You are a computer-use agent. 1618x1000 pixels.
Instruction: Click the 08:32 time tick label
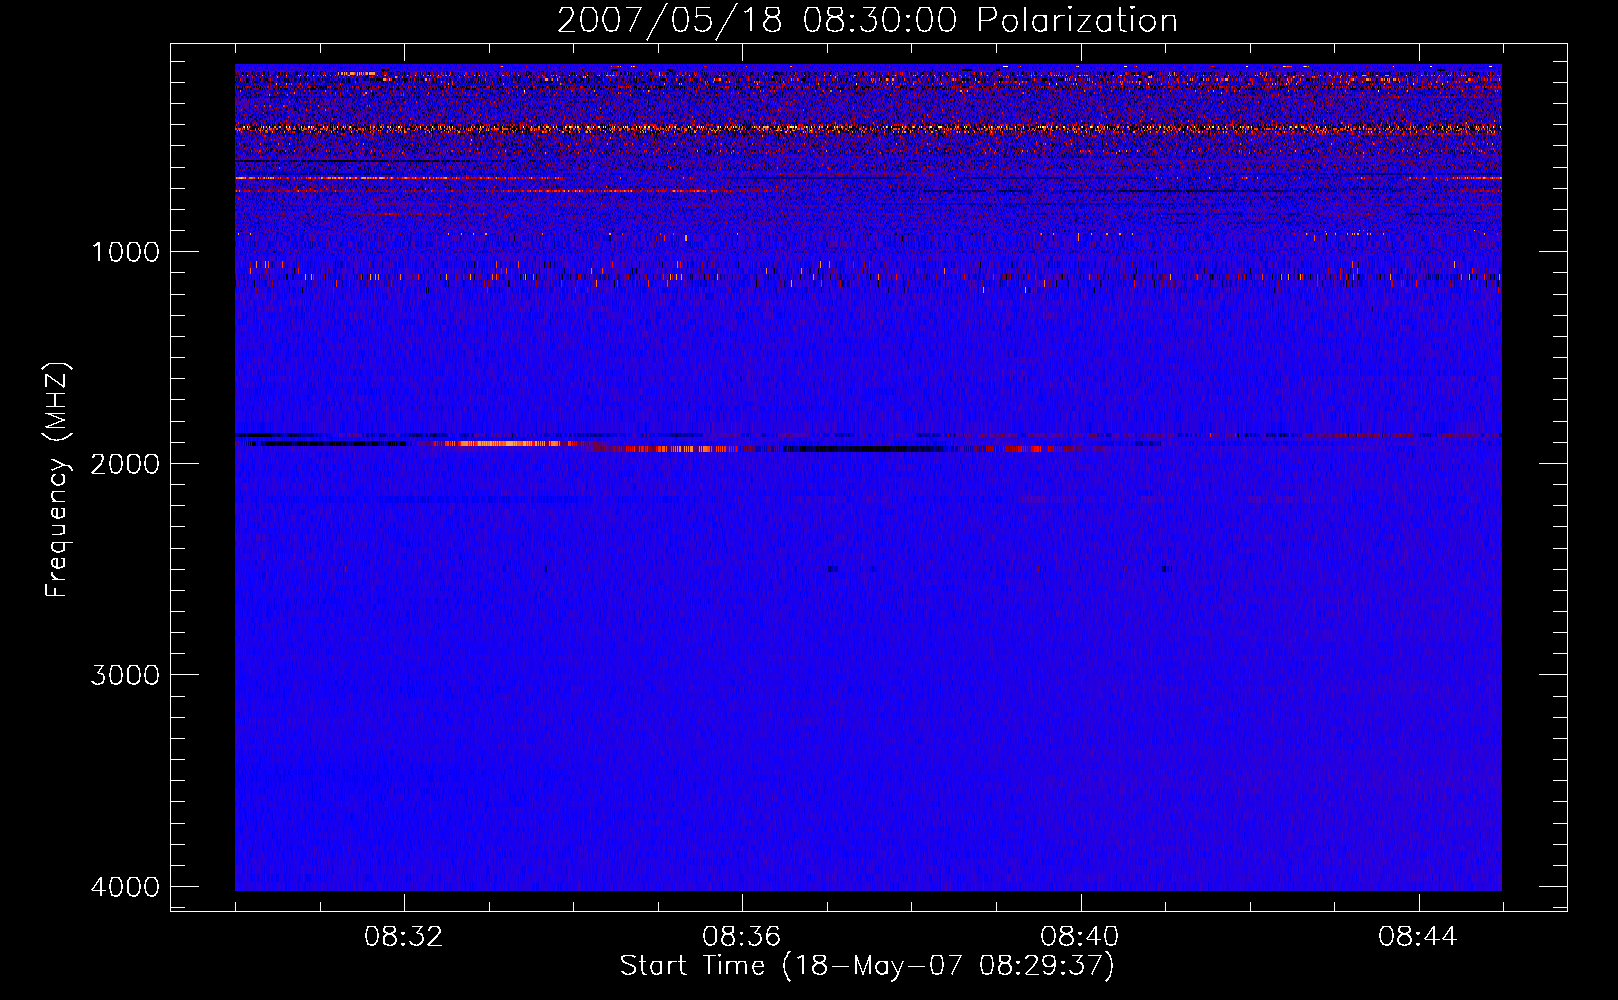coord(404,937)
